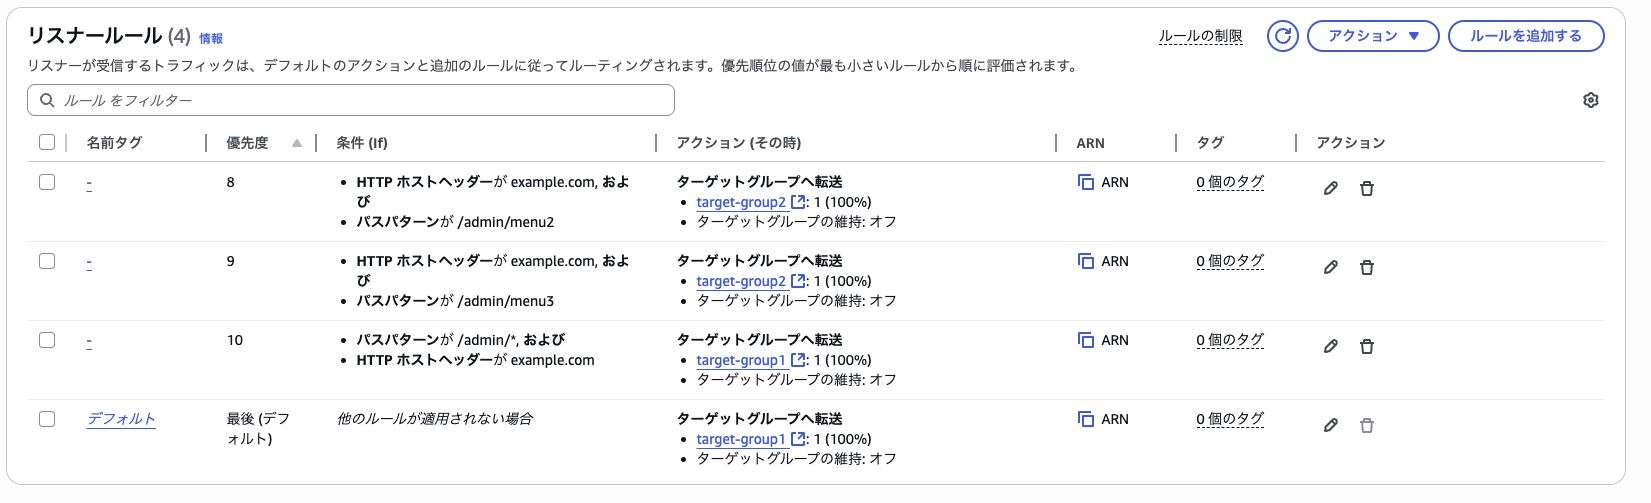The height and width of the screenshot is (503, 1651).
Task: Delete the priority 9 rule via trash icon
Action: (1366, 267)
